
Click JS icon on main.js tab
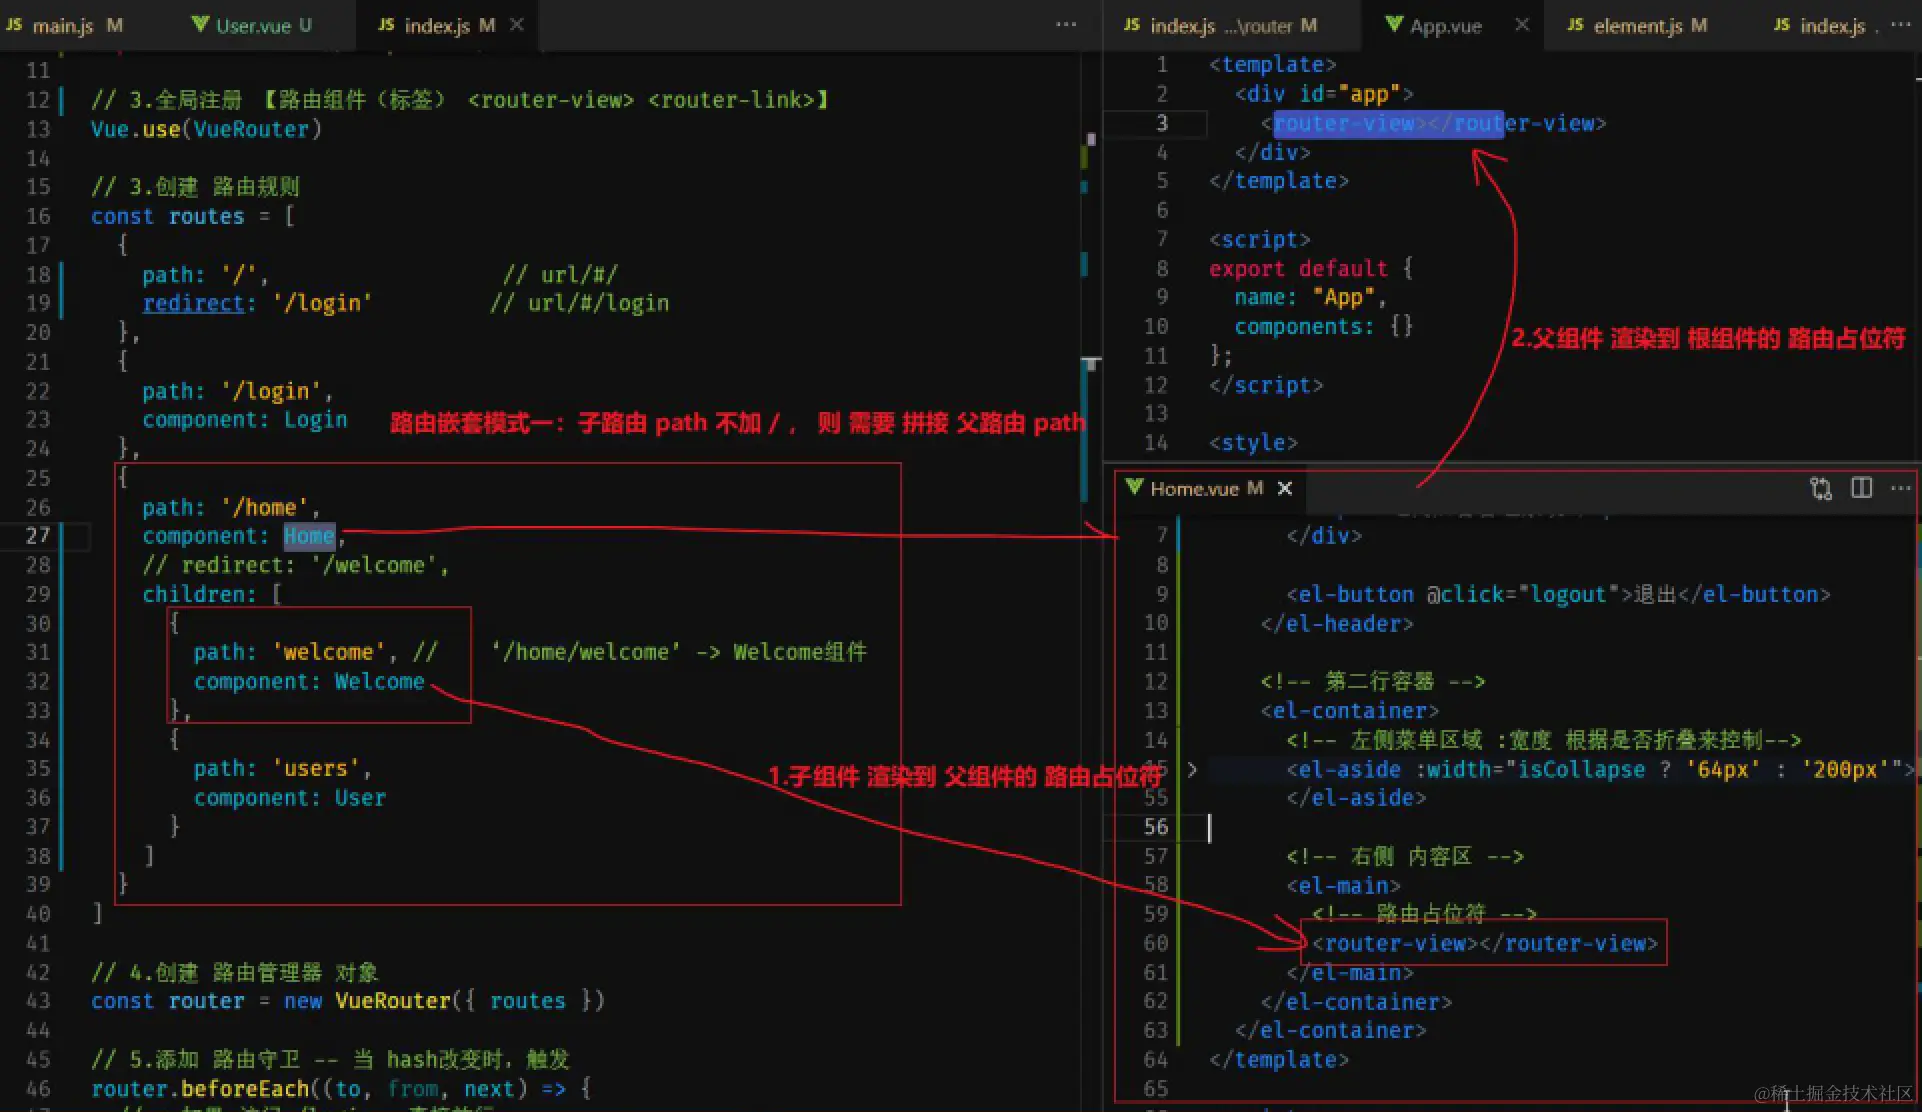click(x=14, y=25)
